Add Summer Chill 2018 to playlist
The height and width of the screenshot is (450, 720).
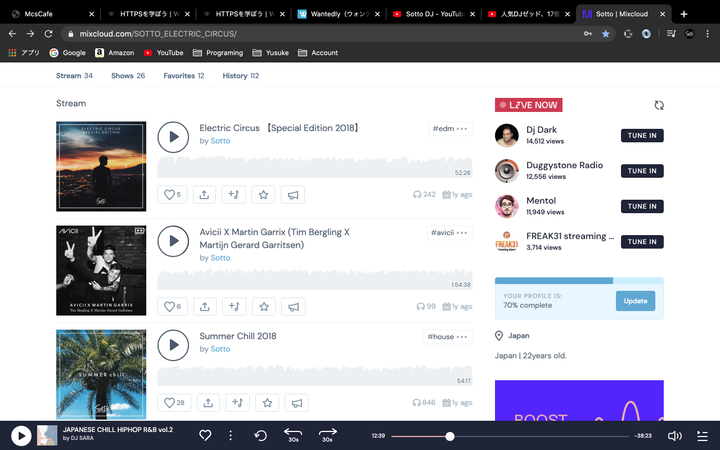pyautogui.click(x=237, y=403)
